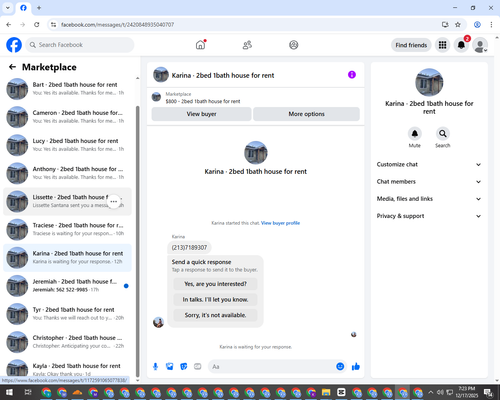The height and width of the screenshot is (400, 500).
Task: Expand Privacy & support section
Action: tap(429, 216)
